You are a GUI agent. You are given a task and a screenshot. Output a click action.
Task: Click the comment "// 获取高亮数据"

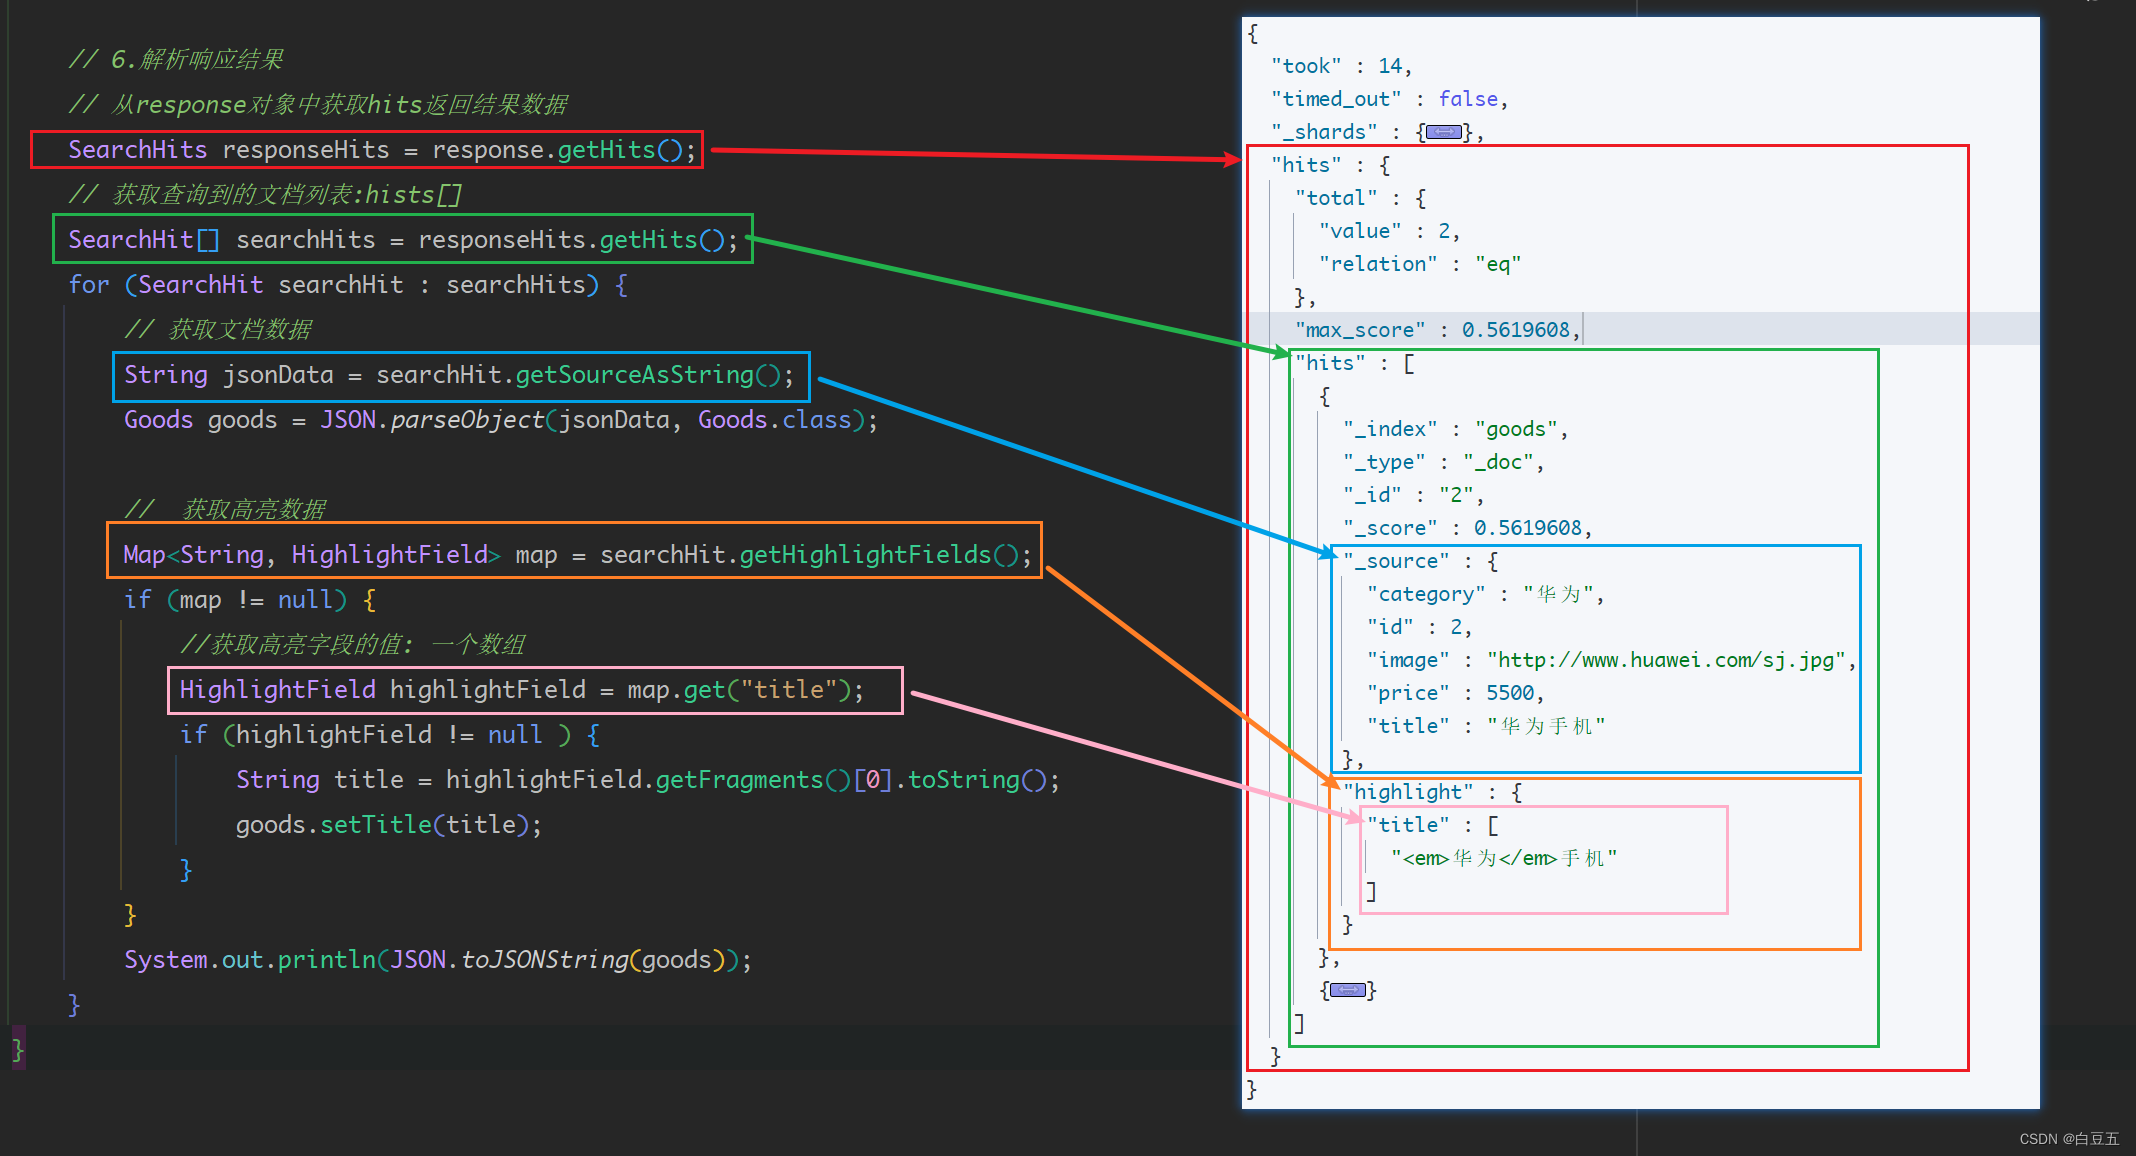[x=225, y=510]
